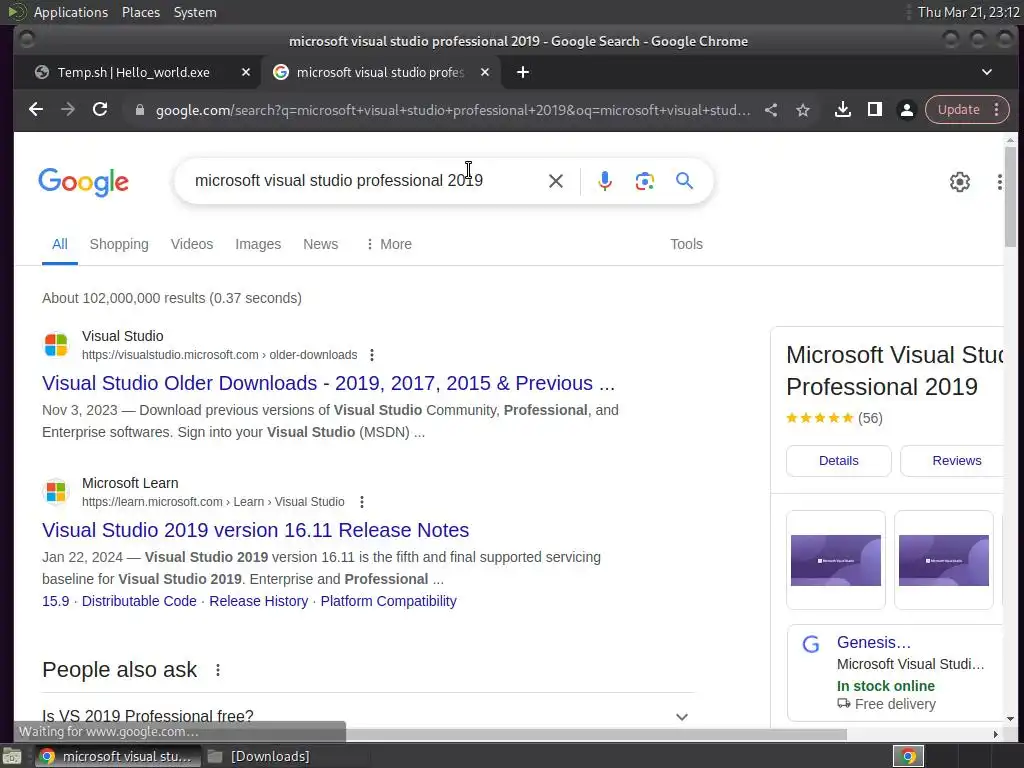1024x768 pixels.
Task: Clear the search box with X
Action: [556, 181]
